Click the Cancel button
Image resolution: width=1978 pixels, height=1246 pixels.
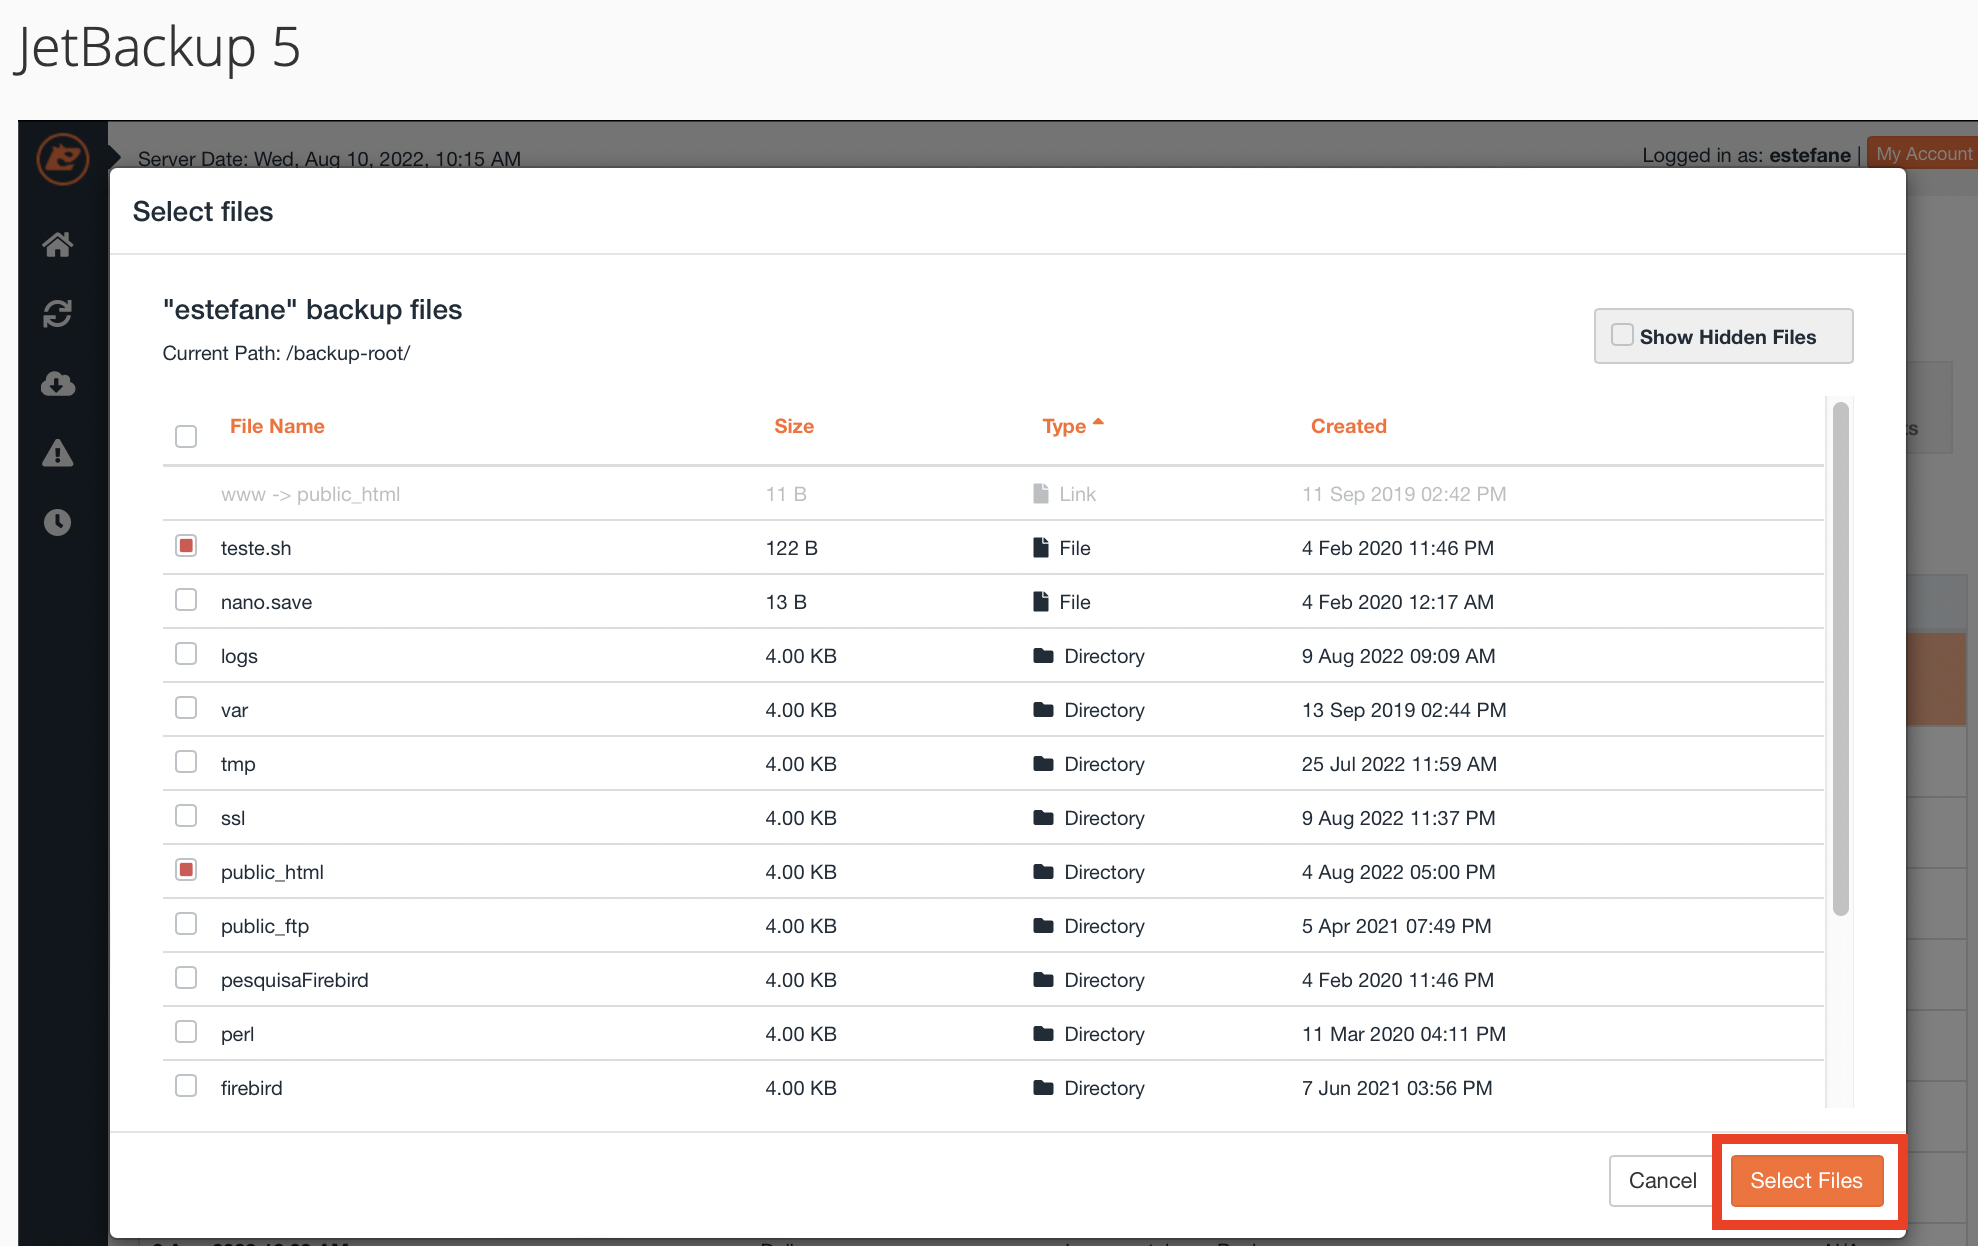click(x=1662, y=1180)
